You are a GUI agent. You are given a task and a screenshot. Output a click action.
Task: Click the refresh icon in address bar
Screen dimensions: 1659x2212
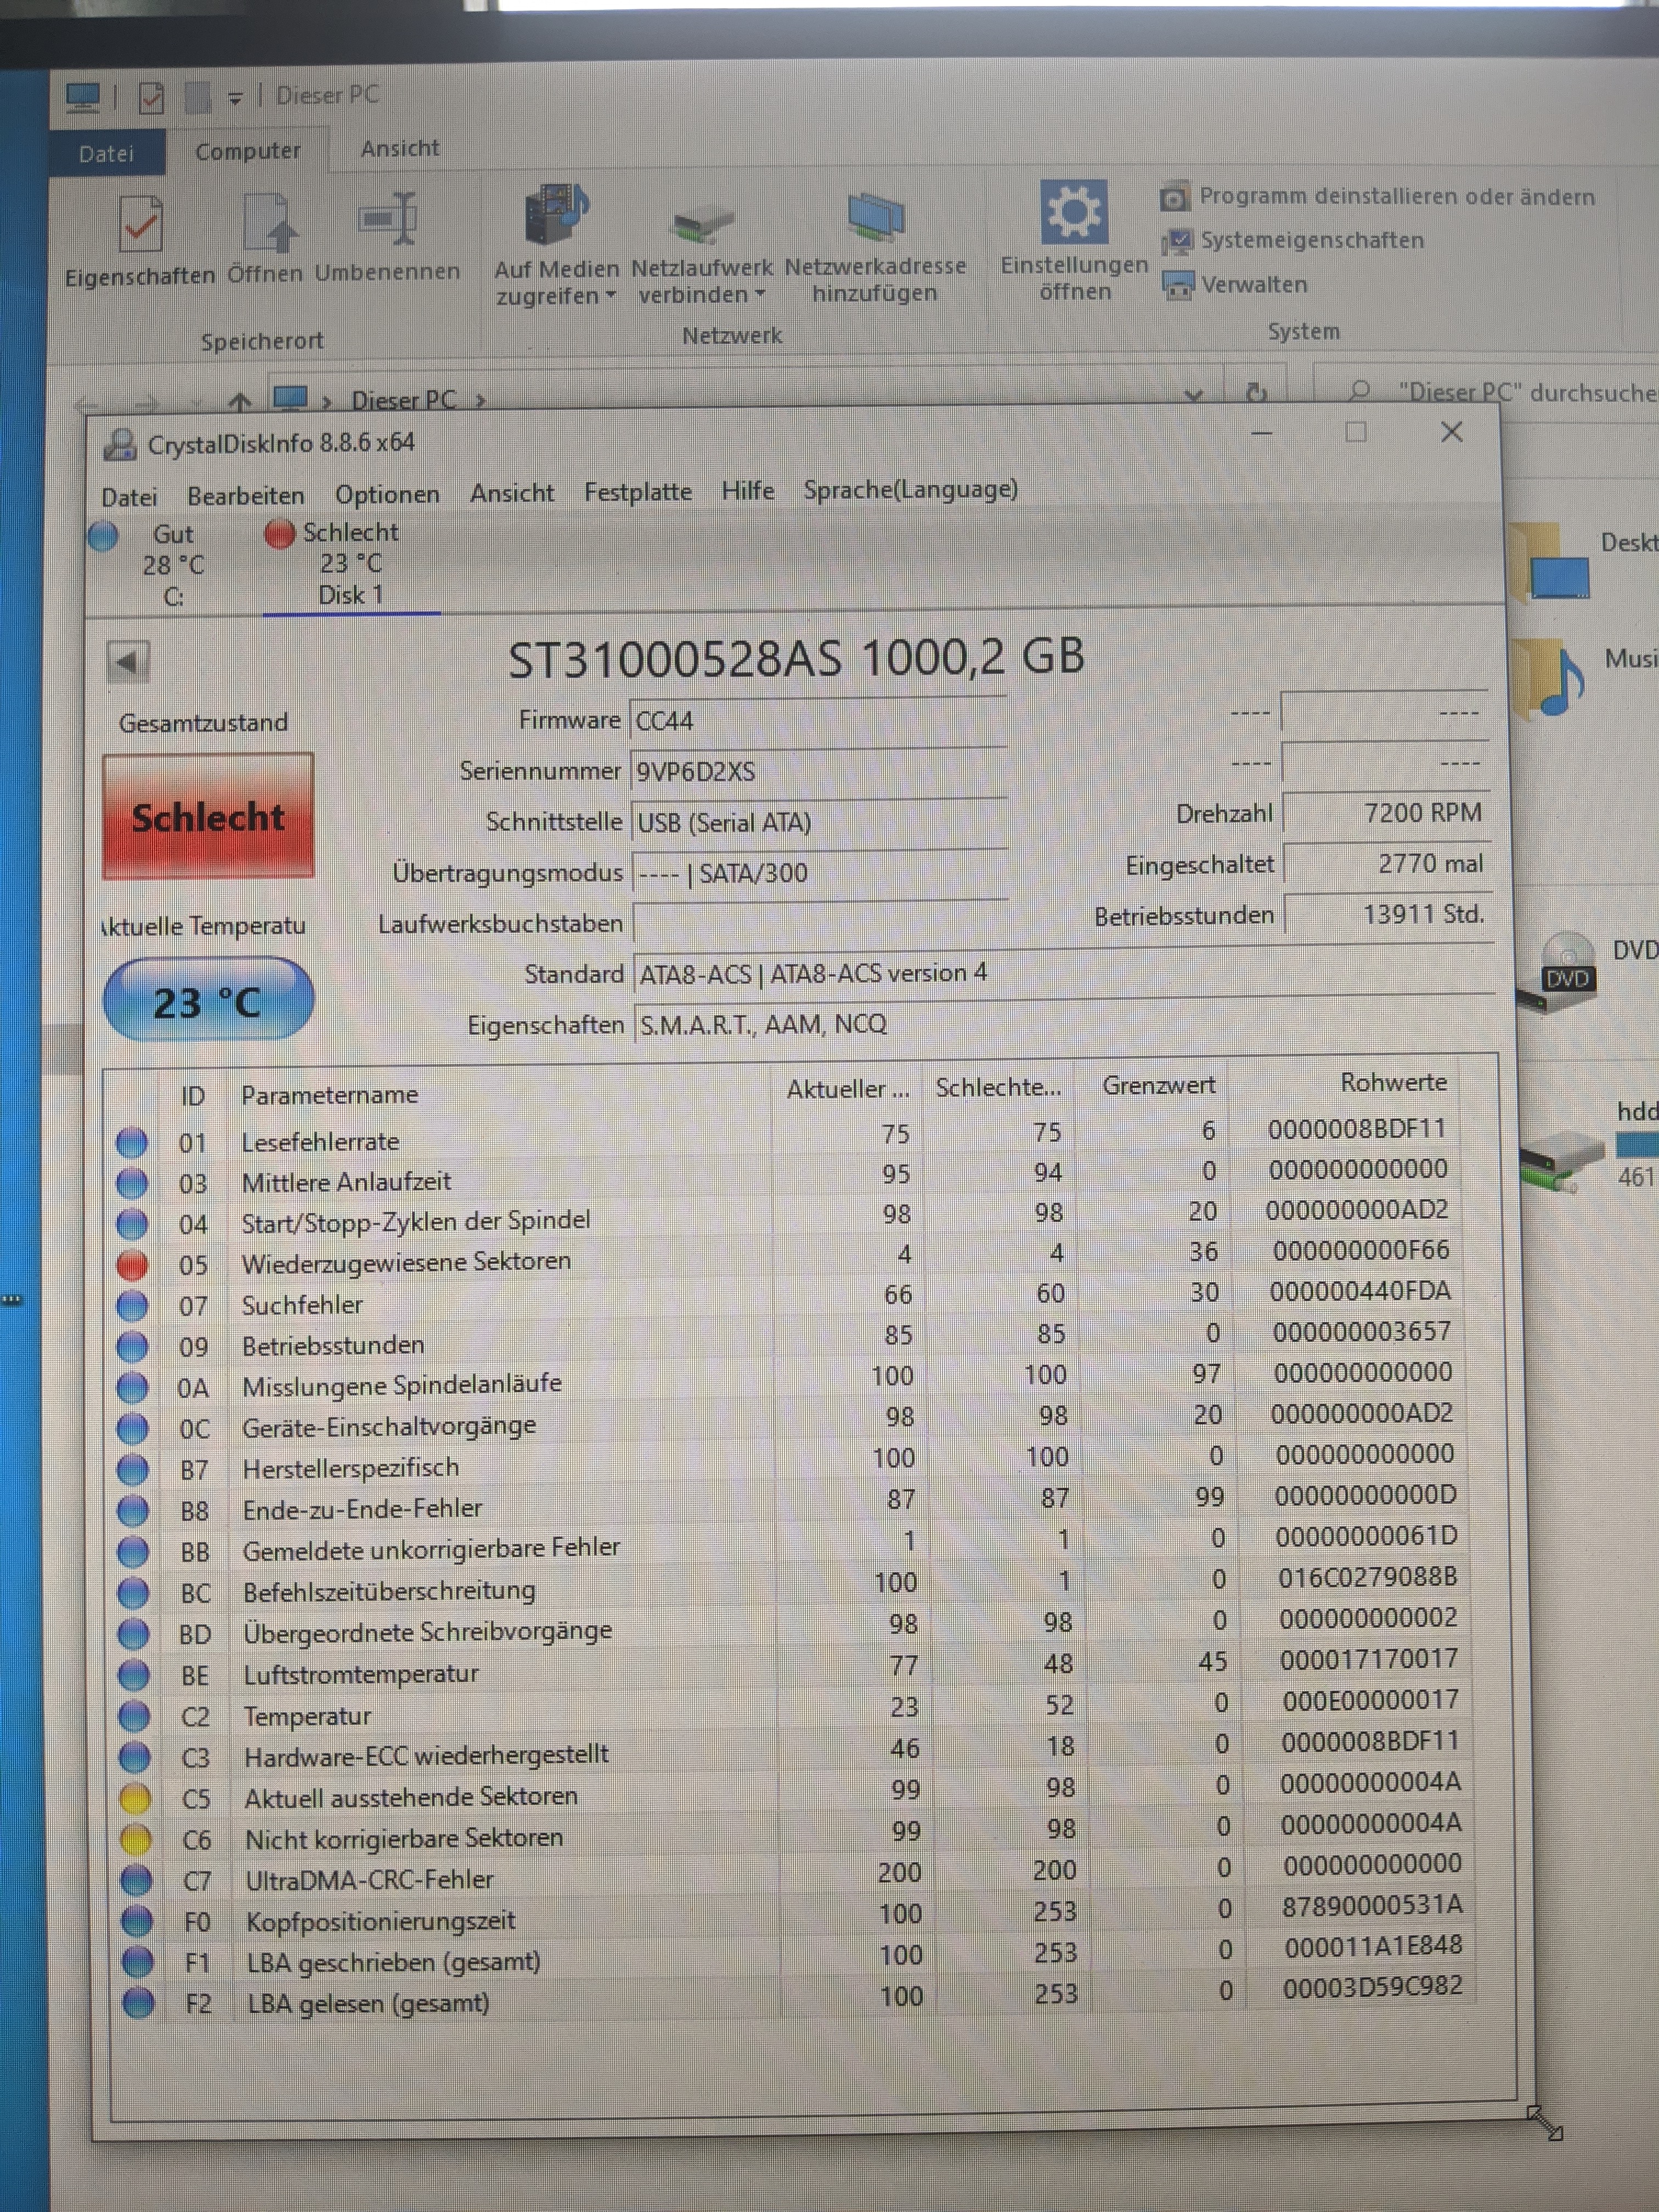1257,393
